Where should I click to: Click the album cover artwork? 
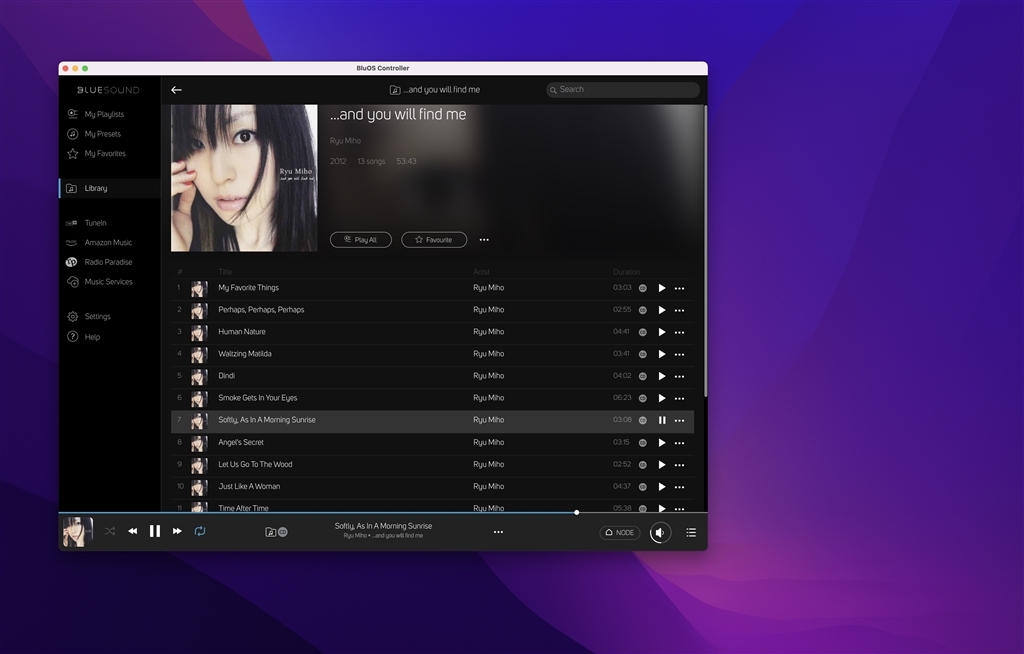[x=243, y=177]
